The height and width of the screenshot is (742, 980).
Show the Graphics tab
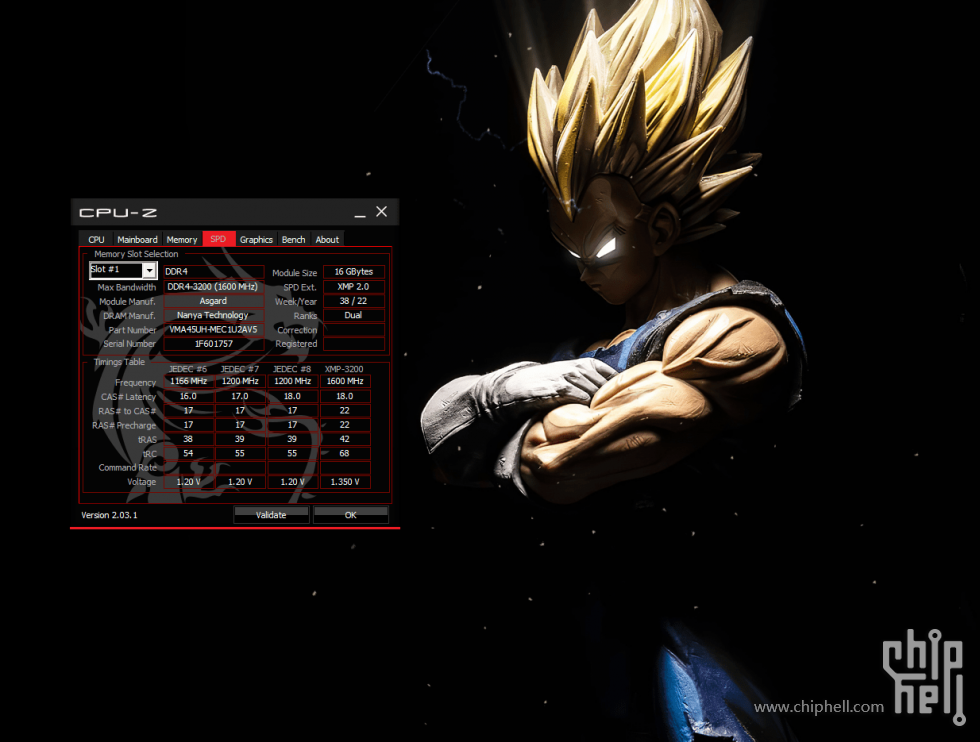point(256,239)
